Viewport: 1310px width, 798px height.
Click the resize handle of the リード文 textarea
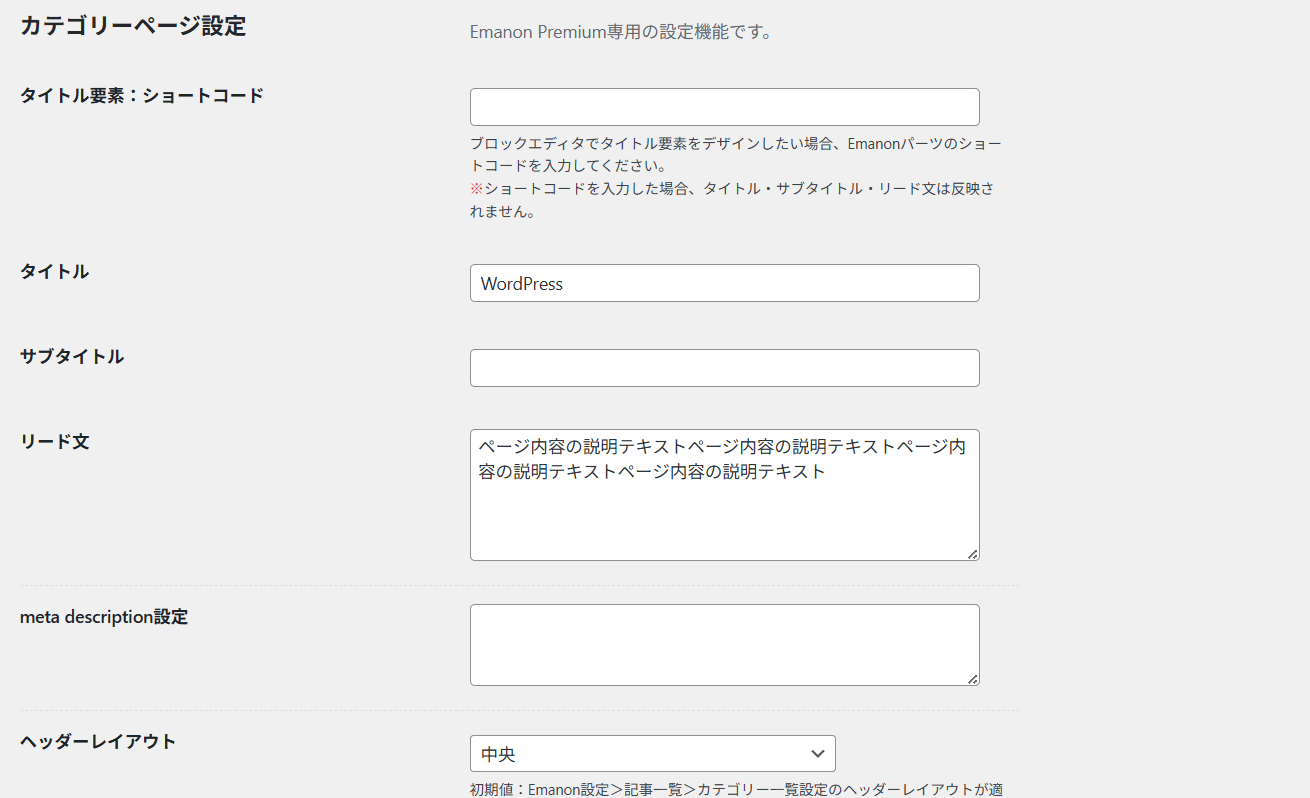click(972, 553)
